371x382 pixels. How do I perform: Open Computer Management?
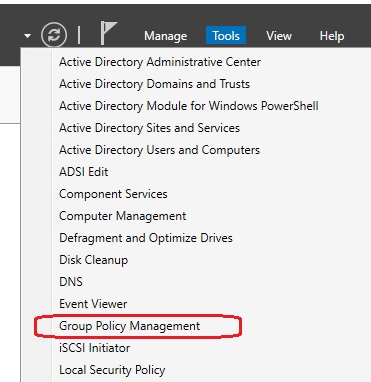point(123,216)
